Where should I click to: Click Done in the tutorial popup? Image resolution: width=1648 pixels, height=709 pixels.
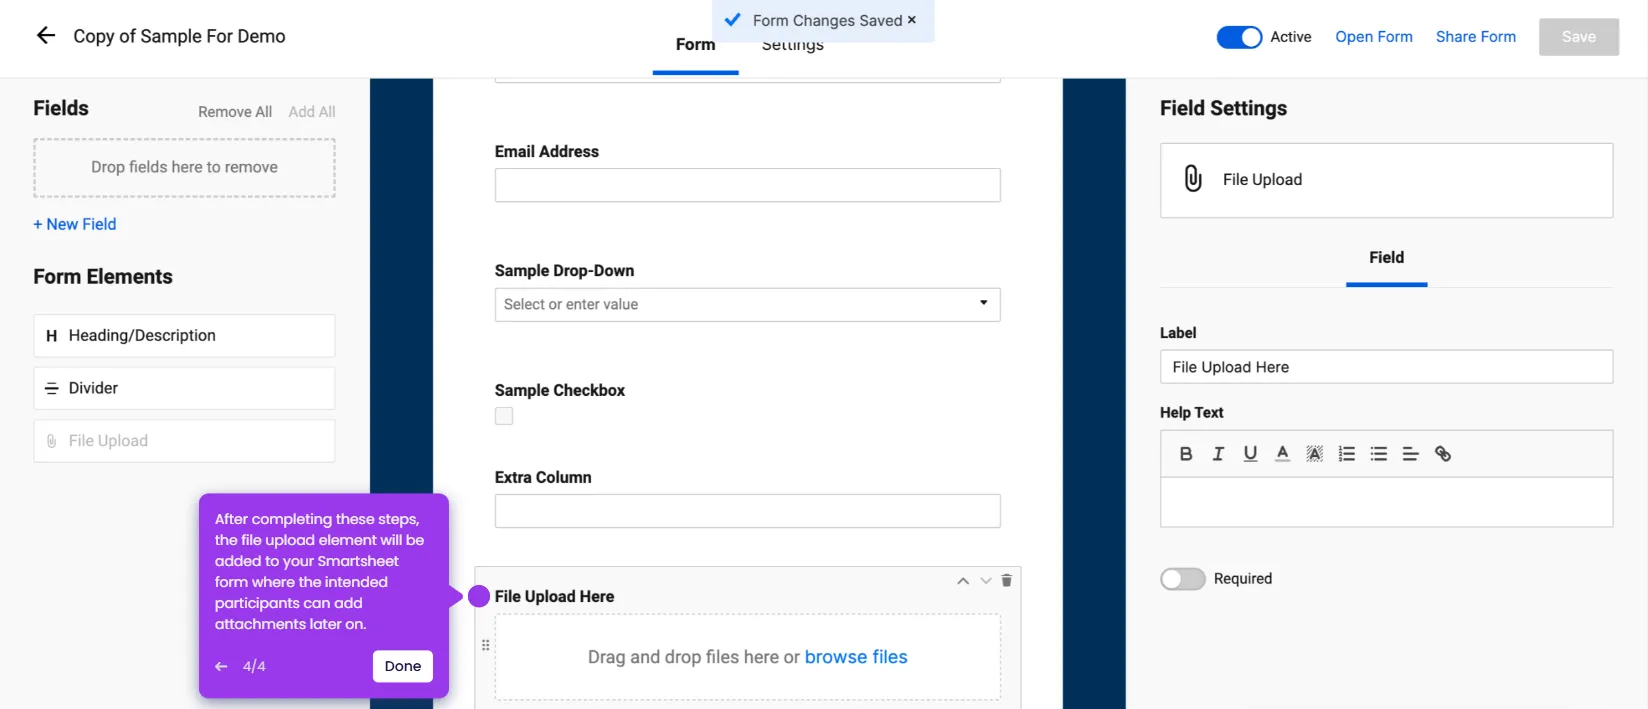[403, 666]
